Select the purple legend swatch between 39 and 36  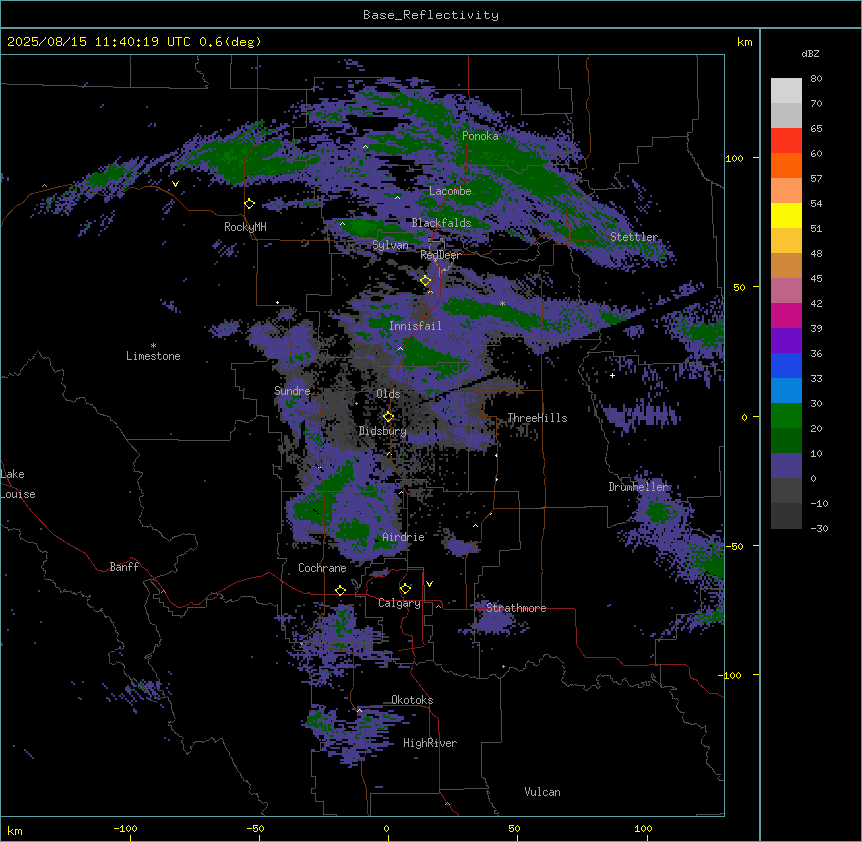click(x=786, y=341)
